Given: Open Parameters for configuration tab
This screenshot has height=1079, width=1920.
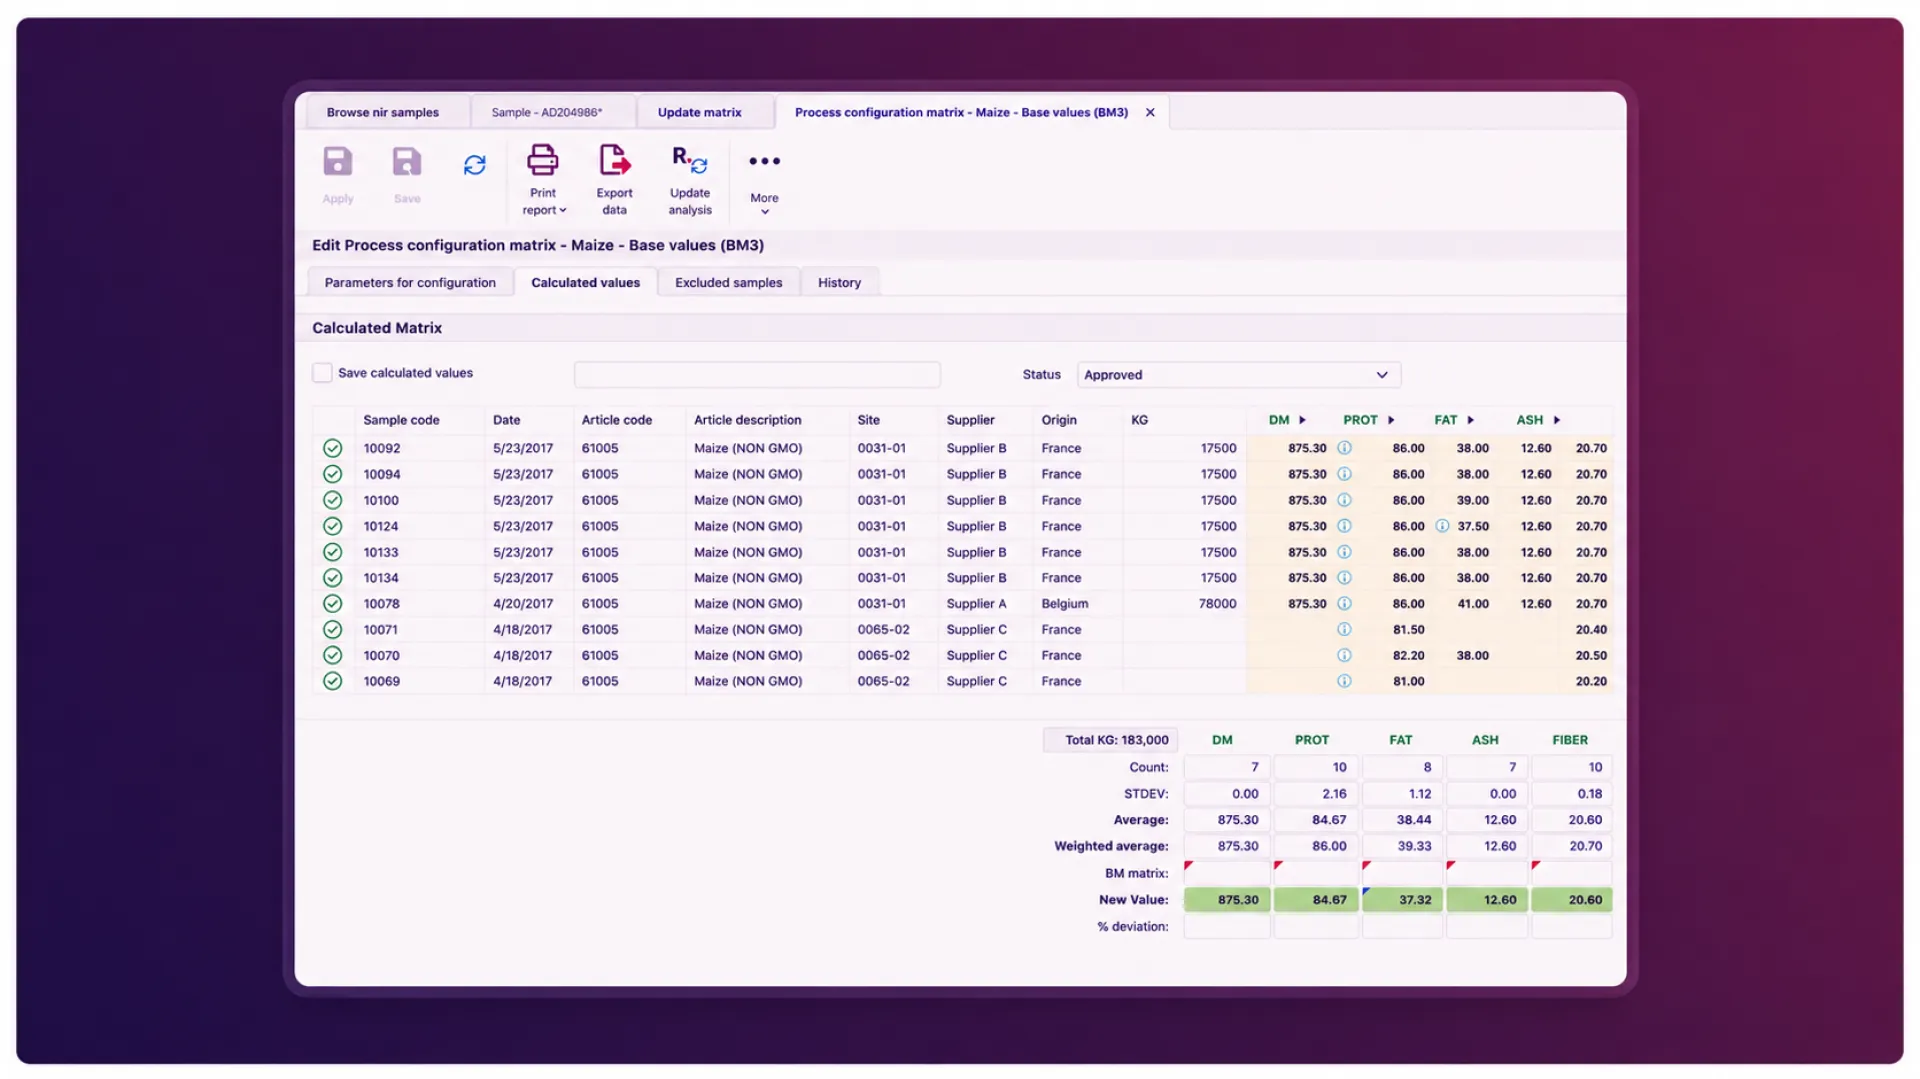Looking at the screenshot, I should [x=410, y=283].
